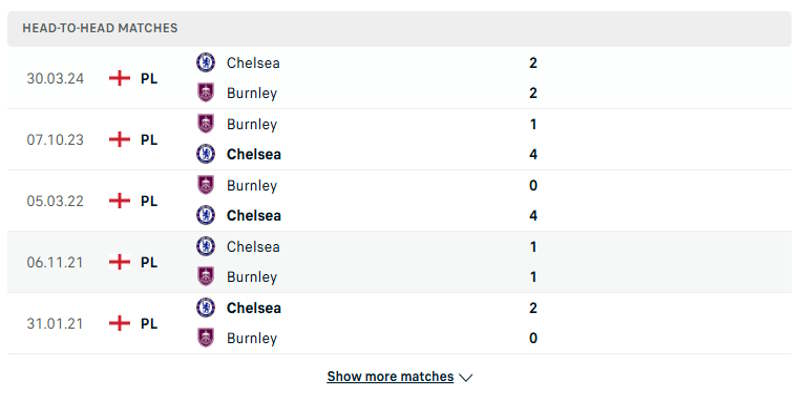Open the 06.11.21 match date
The width and height of the screenshot is (800, 400).
pos(55,262)
